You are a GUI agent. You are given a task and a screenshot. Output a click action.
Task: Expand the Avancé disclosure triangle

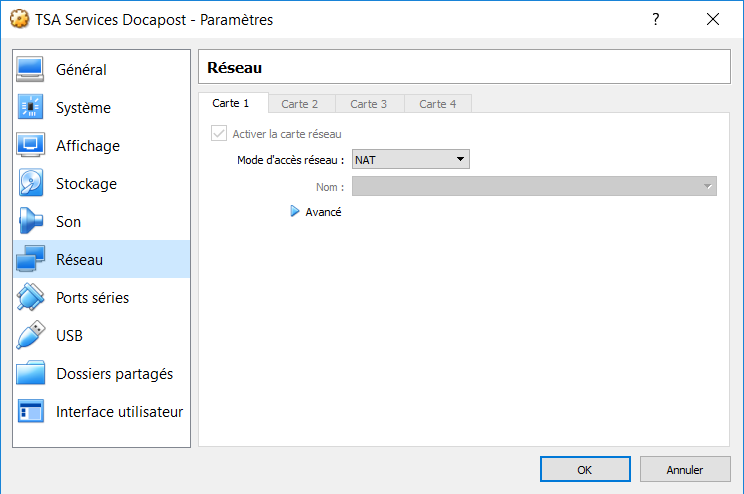pos(295,211)
